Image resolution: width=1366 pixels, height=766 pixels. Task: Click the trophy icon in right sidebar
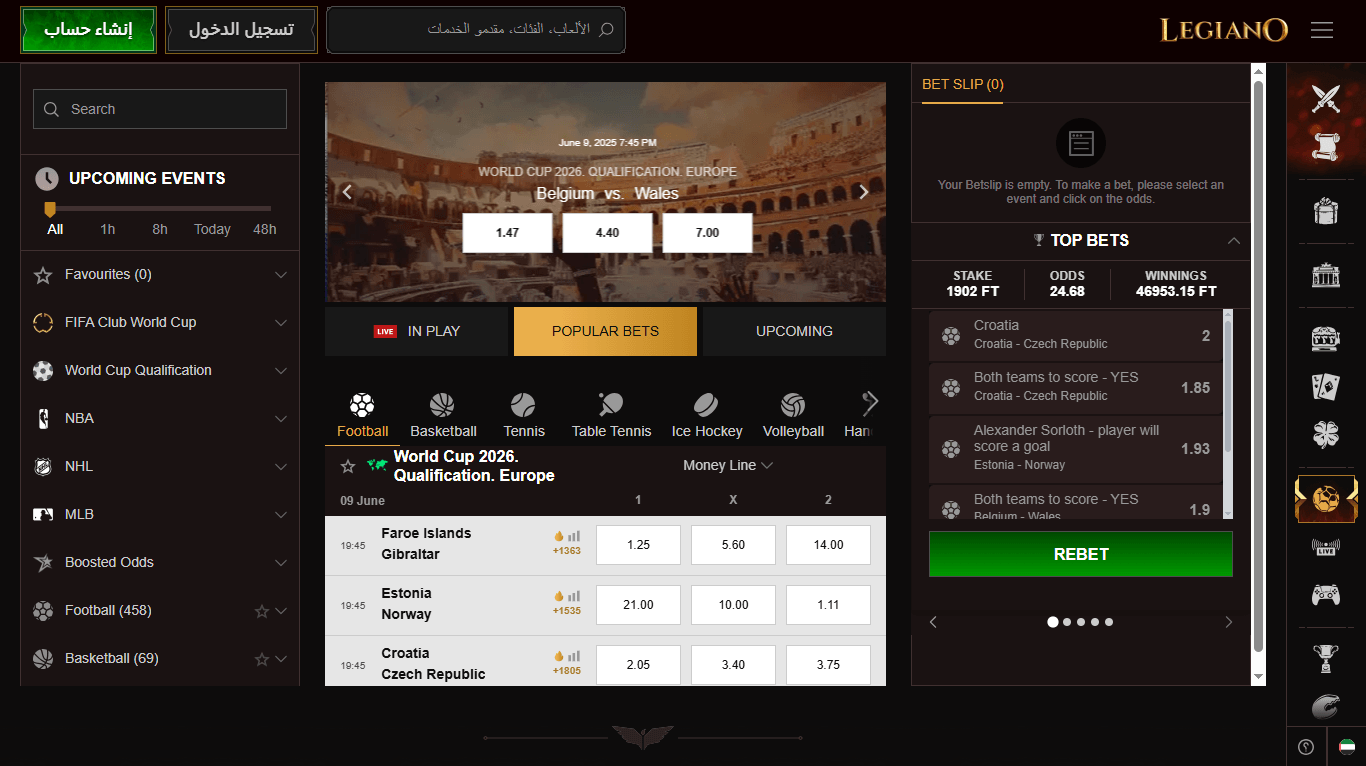[1326, 658]
